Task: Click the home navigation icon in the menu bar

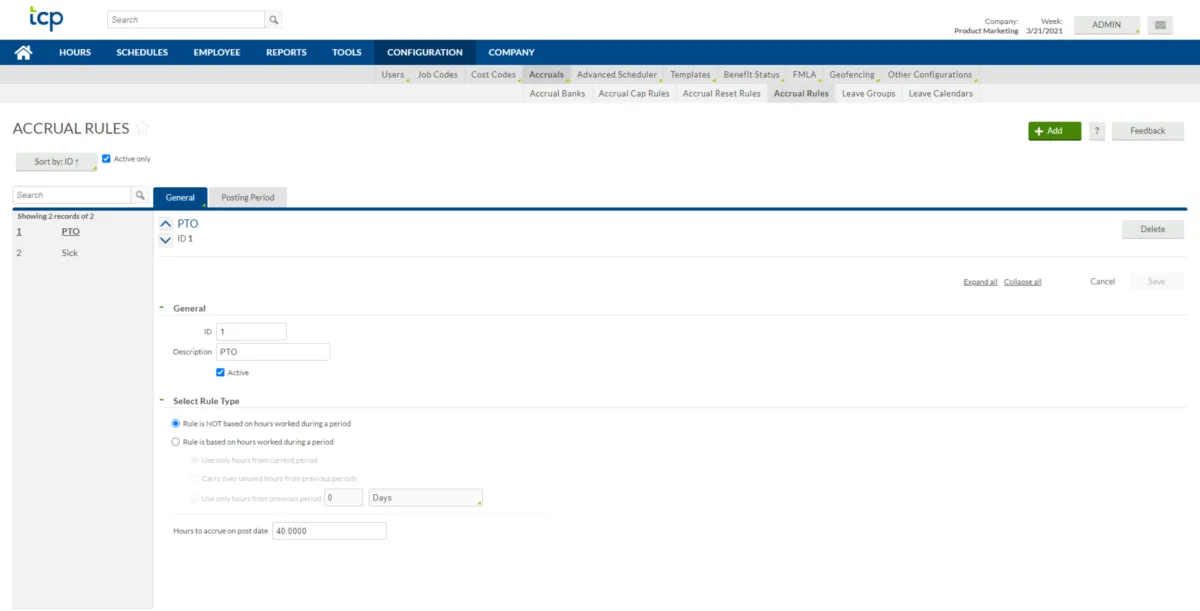Action: click(x=23, y=51)
